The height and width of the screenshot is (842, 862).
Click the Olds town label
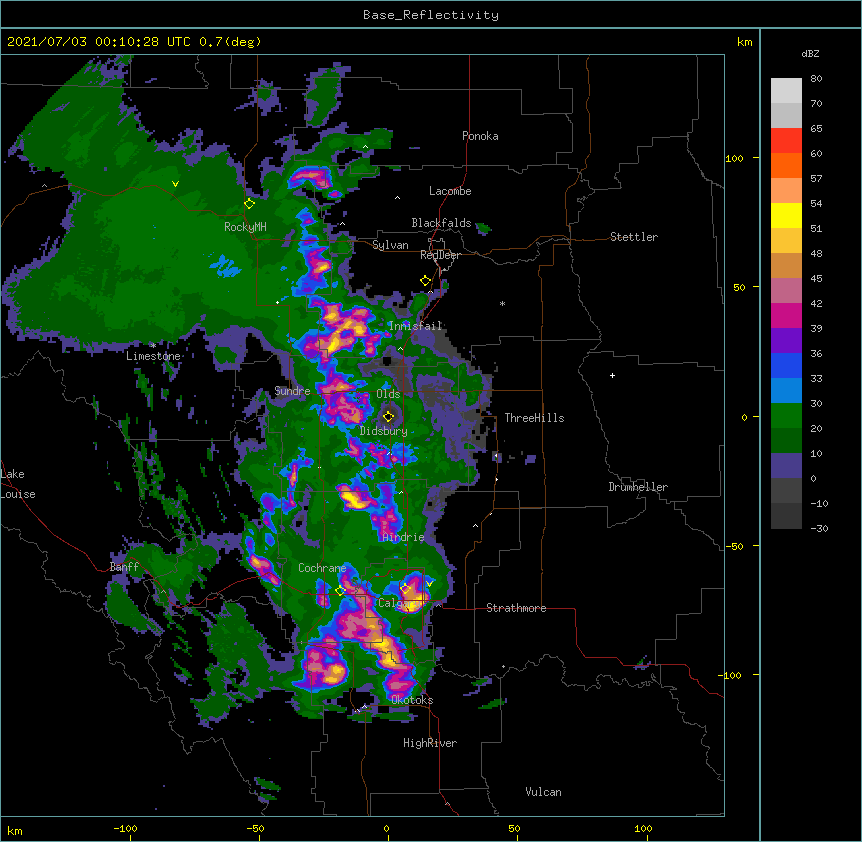click(x=388, y=394)
